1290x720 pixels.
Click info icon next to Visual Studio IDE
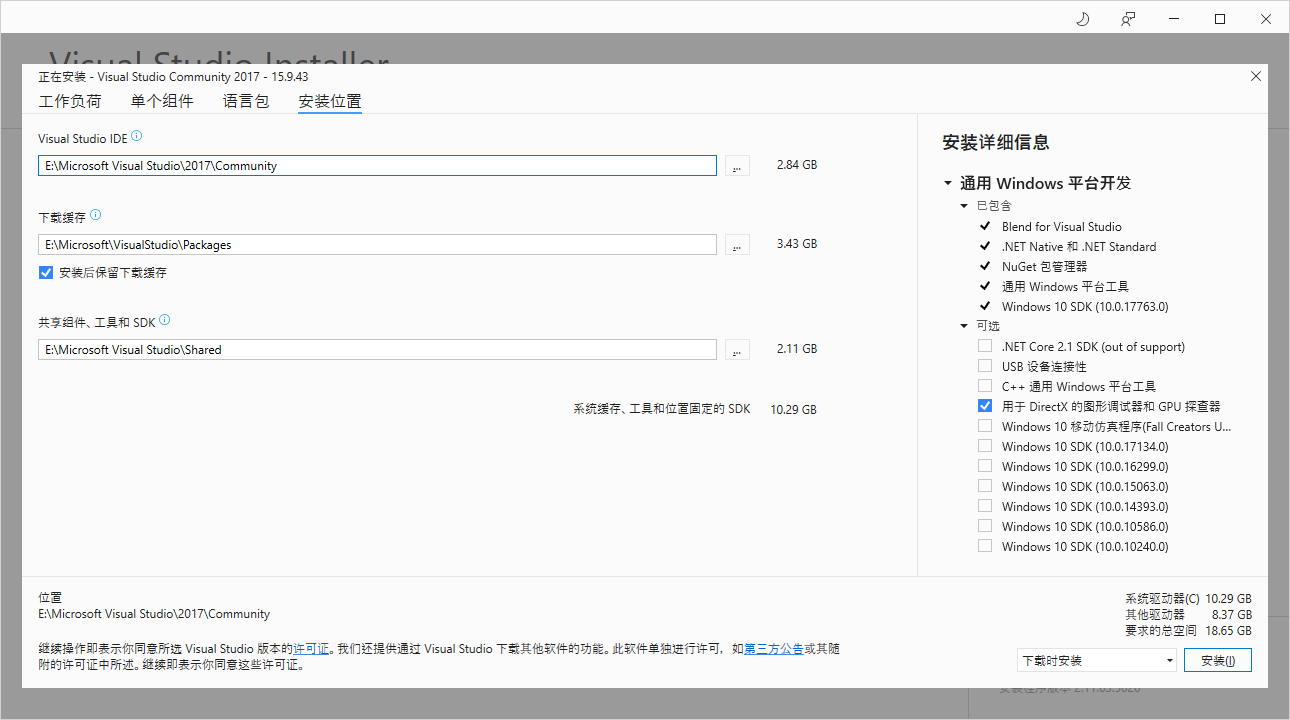[137, 136]
